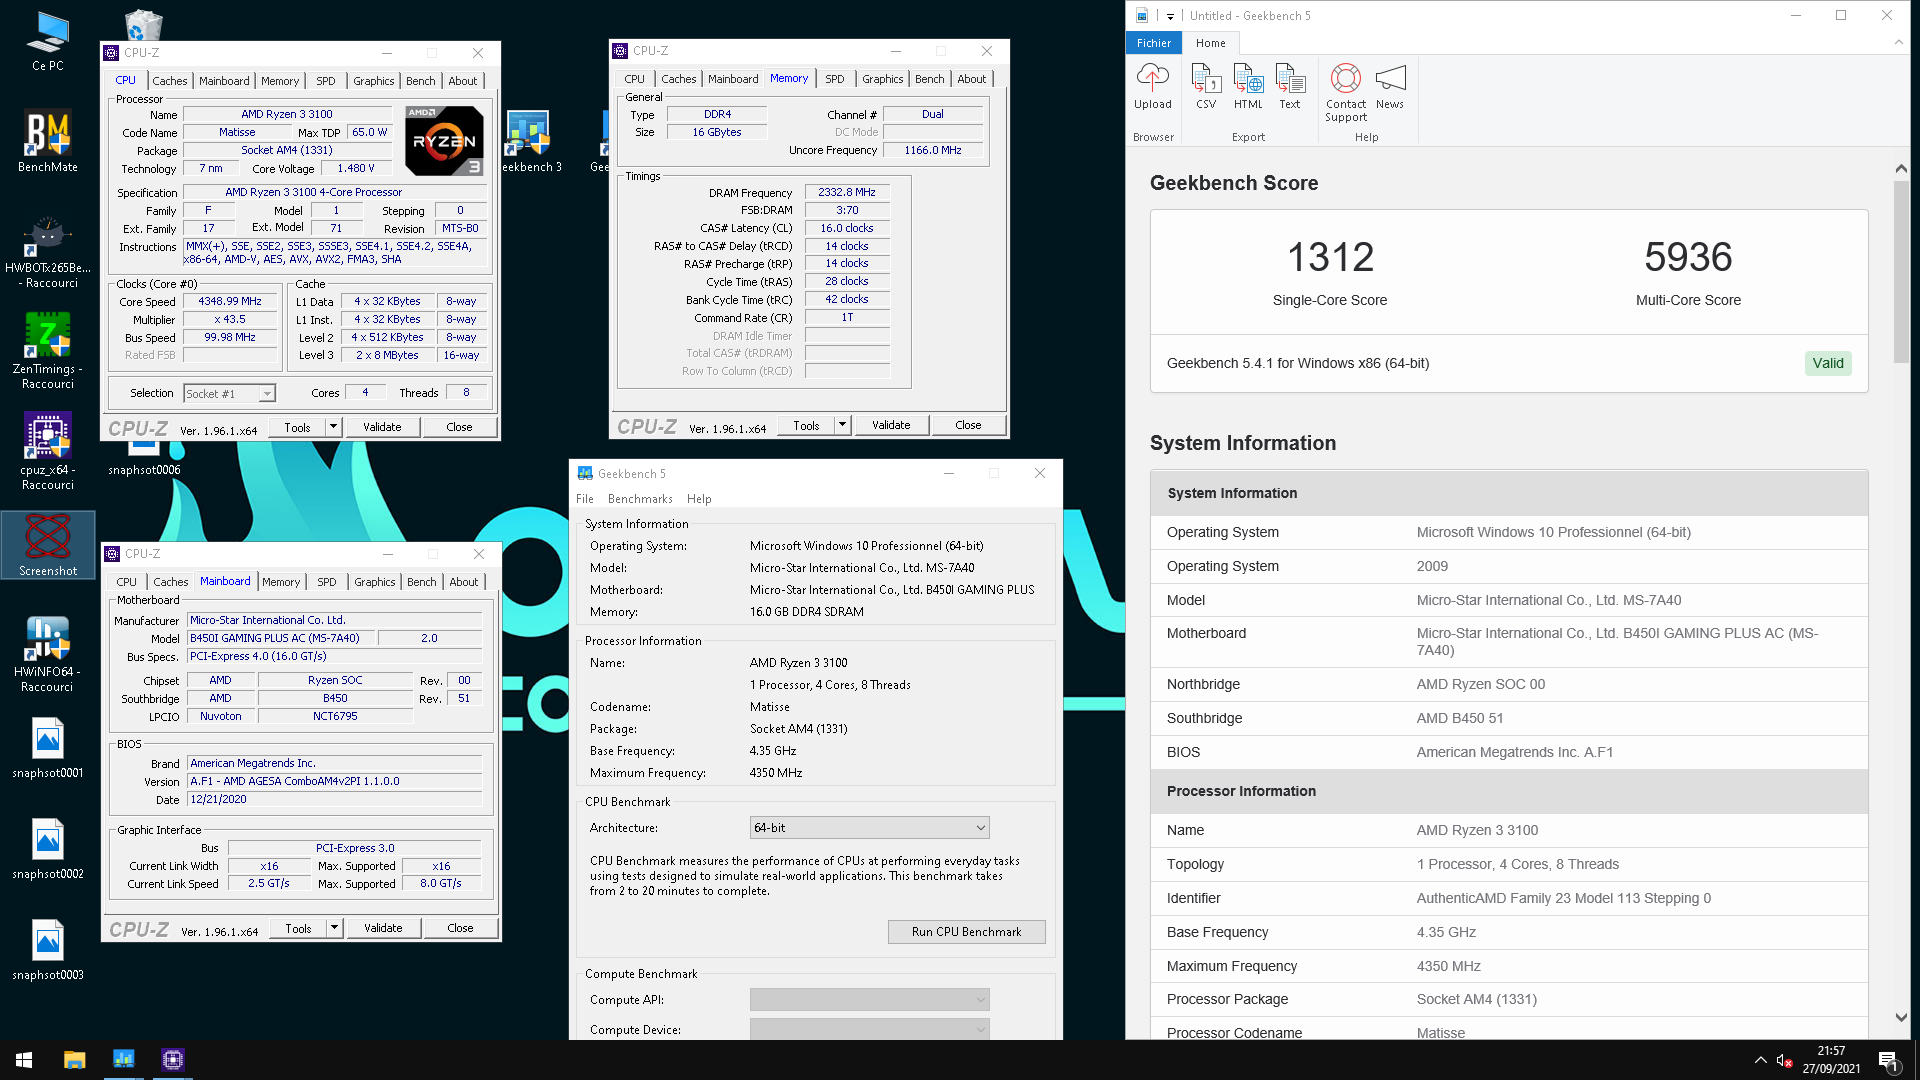The height and width of the screenshot is (1080, 1920).
Task: Export results as CSV
Action: 1206,87
